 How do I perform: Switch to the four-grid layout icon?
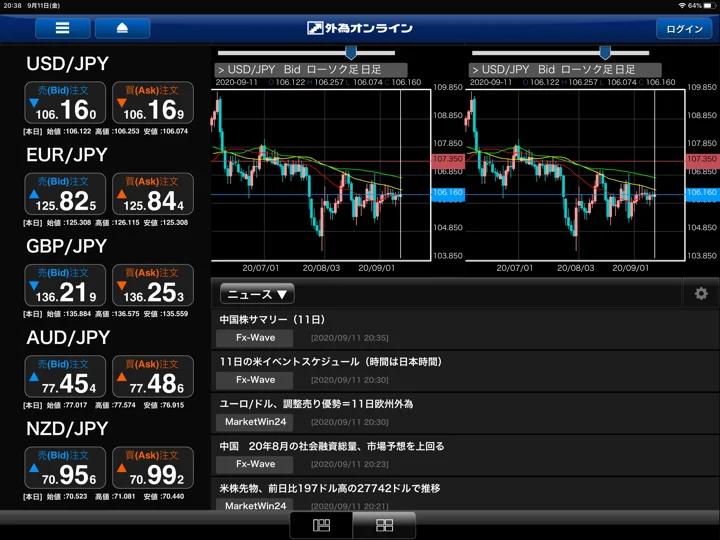384,525
